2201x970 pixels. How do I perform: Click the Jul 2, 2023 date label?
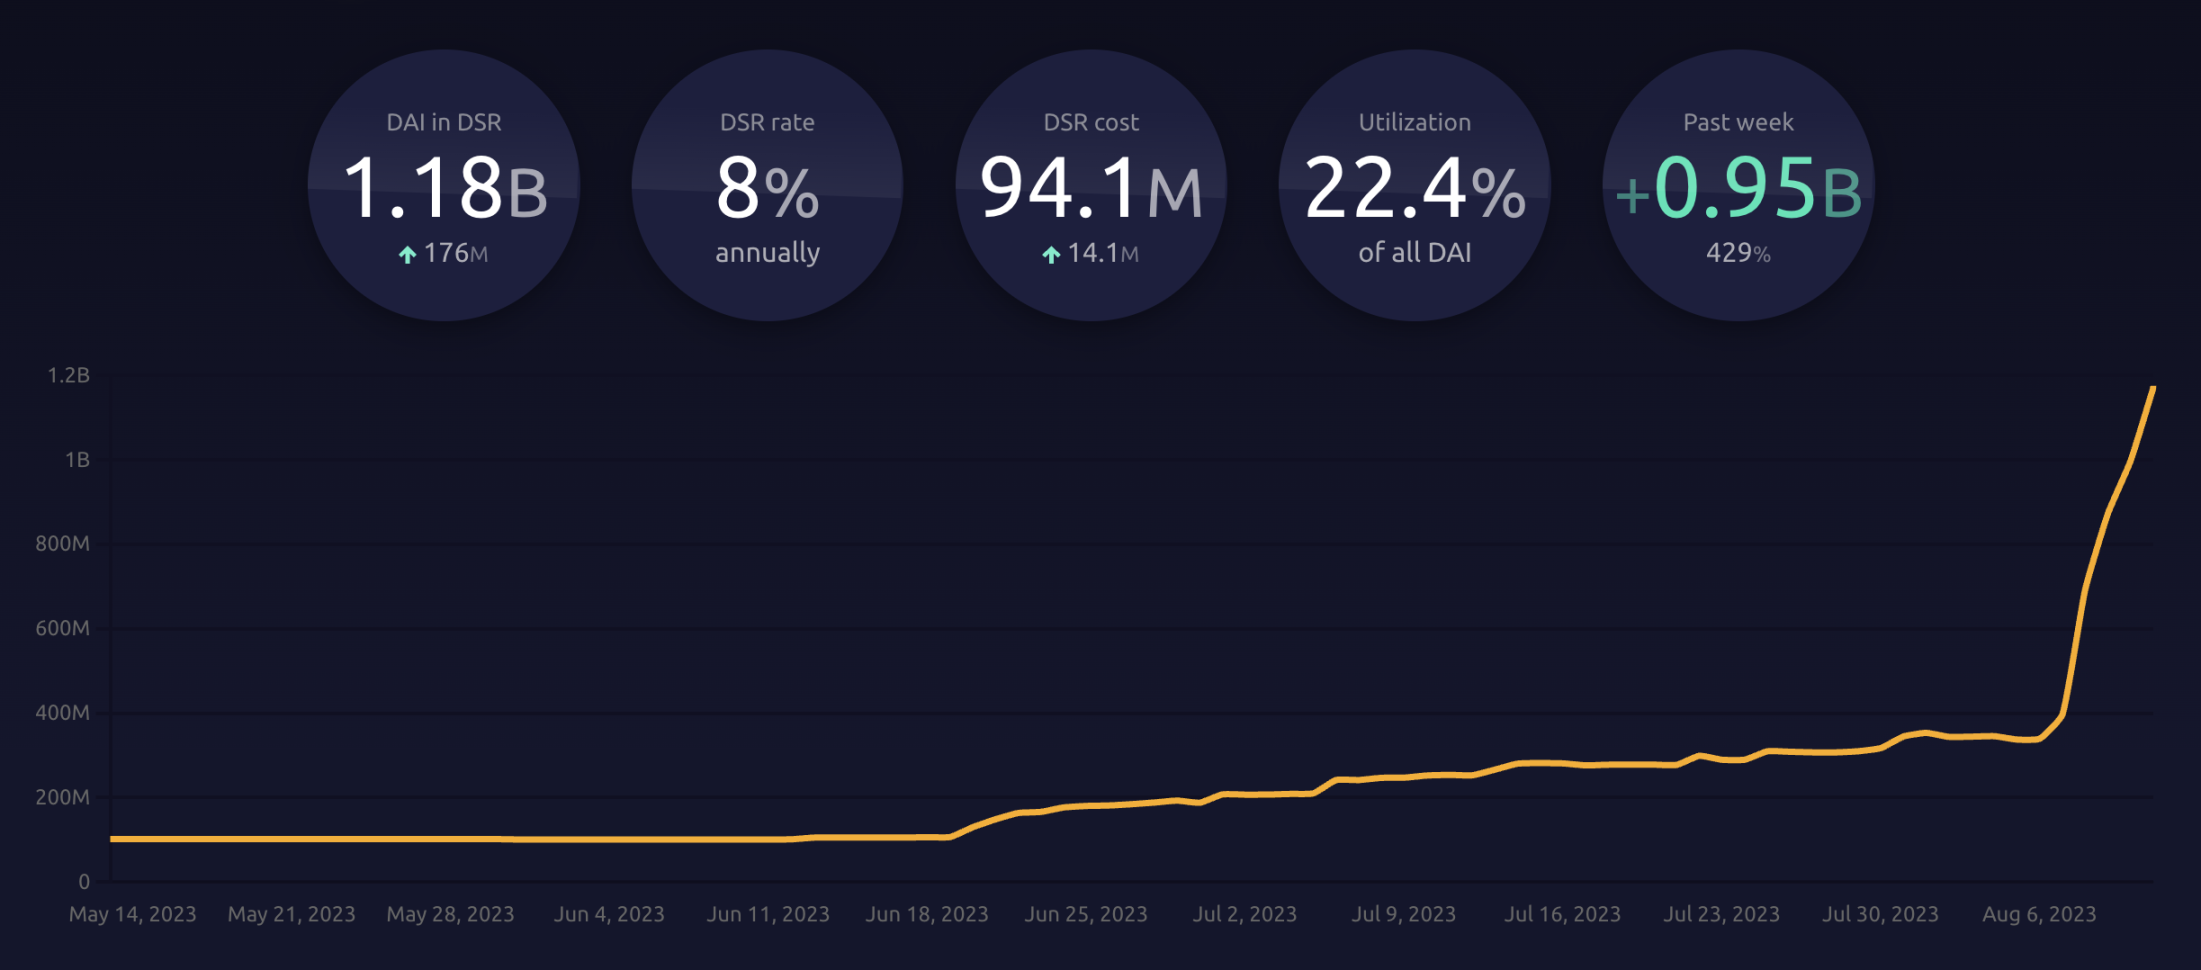point(1244,914)
